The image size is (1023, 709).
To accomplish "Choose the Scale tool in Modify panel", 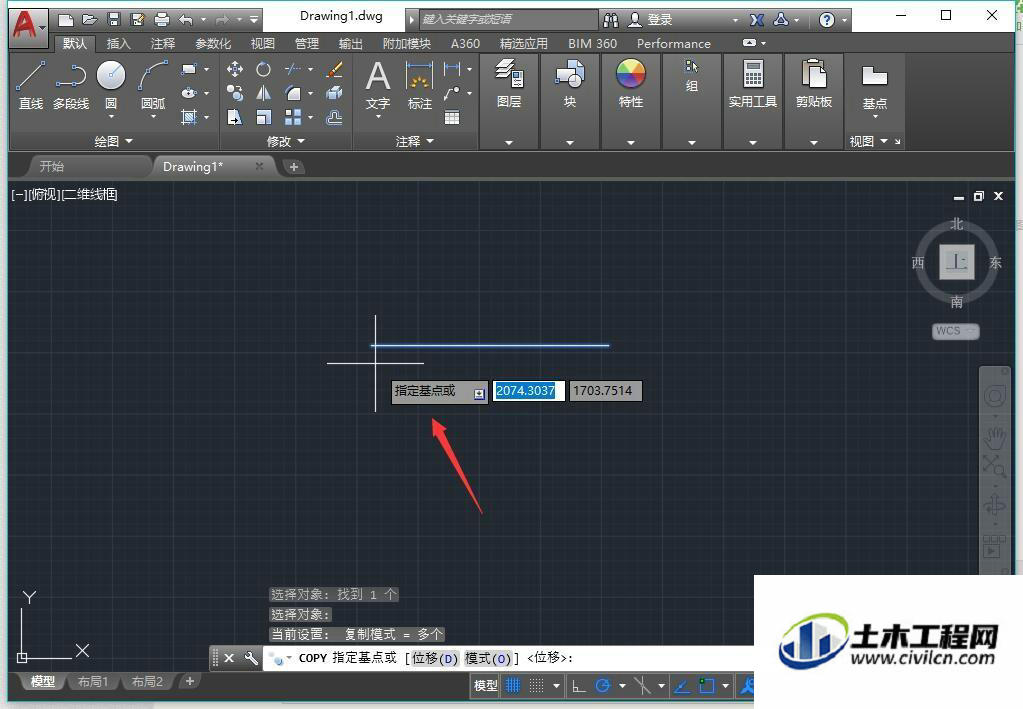I will [x=264, y=117].
